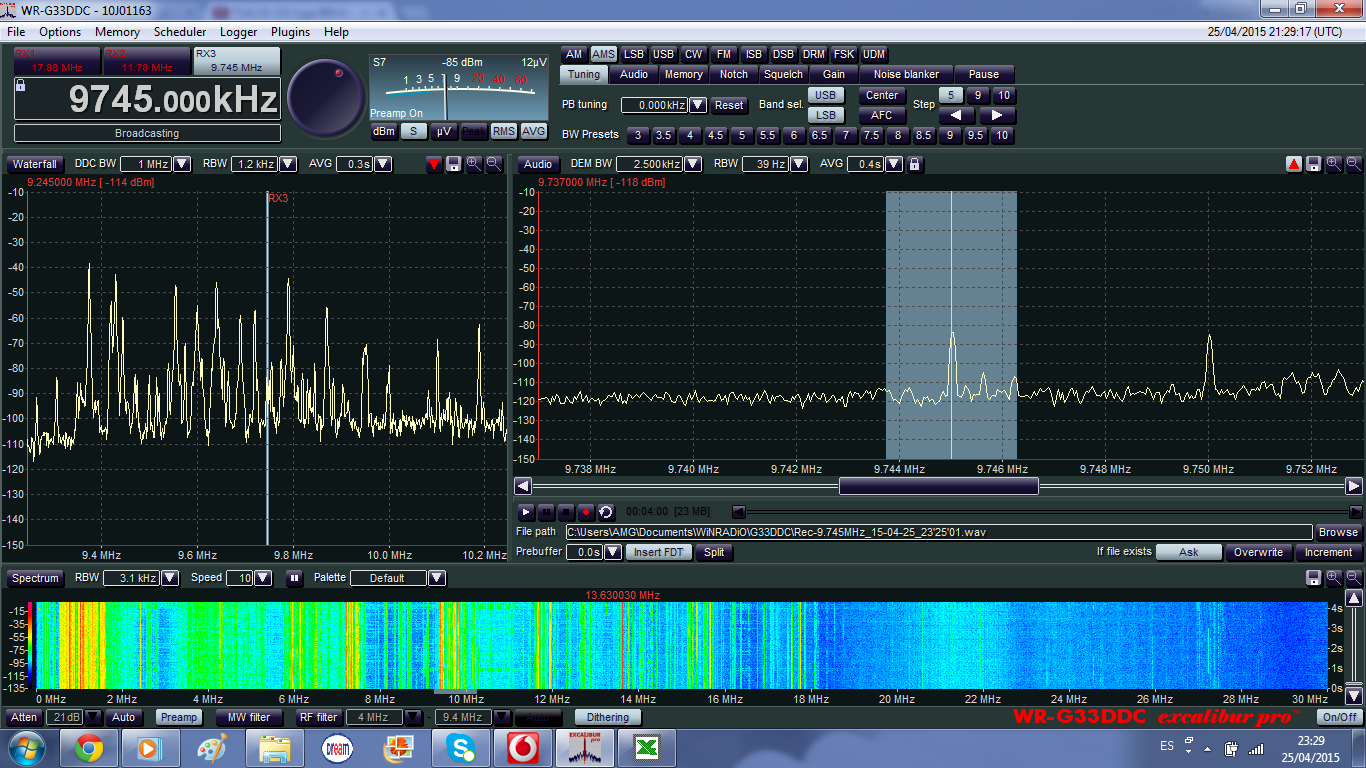Open the Scheduler menu
Viewport: 1366px width, 768px height.
click(x=180, y=32)
